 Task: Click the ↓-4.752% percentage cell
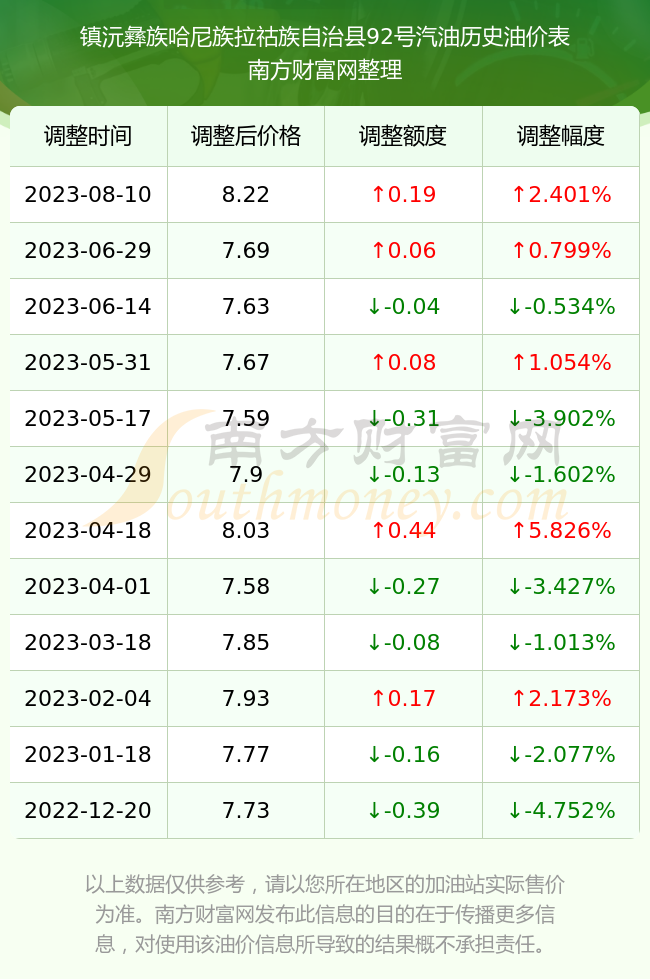(x=561, y=810)
